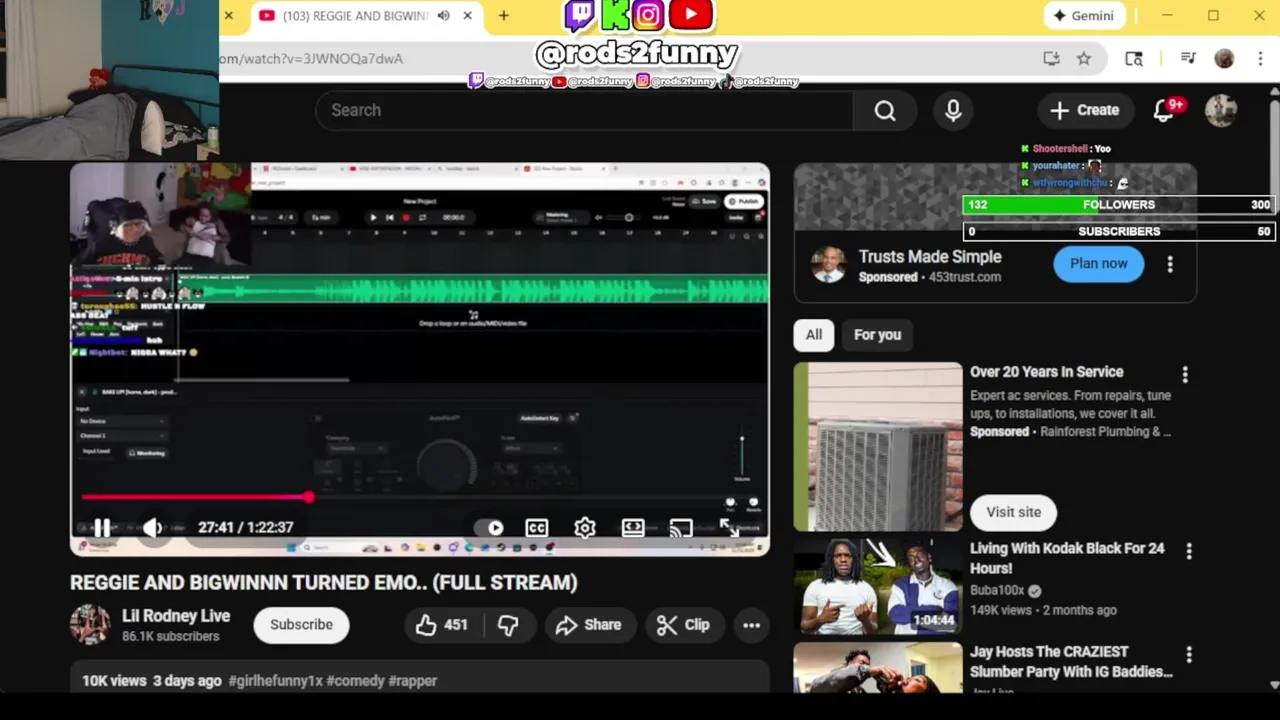This screenshot has height=720, width=1280.
Task: Open hashtag #girlhefunny1x
Action: point(276,681)
